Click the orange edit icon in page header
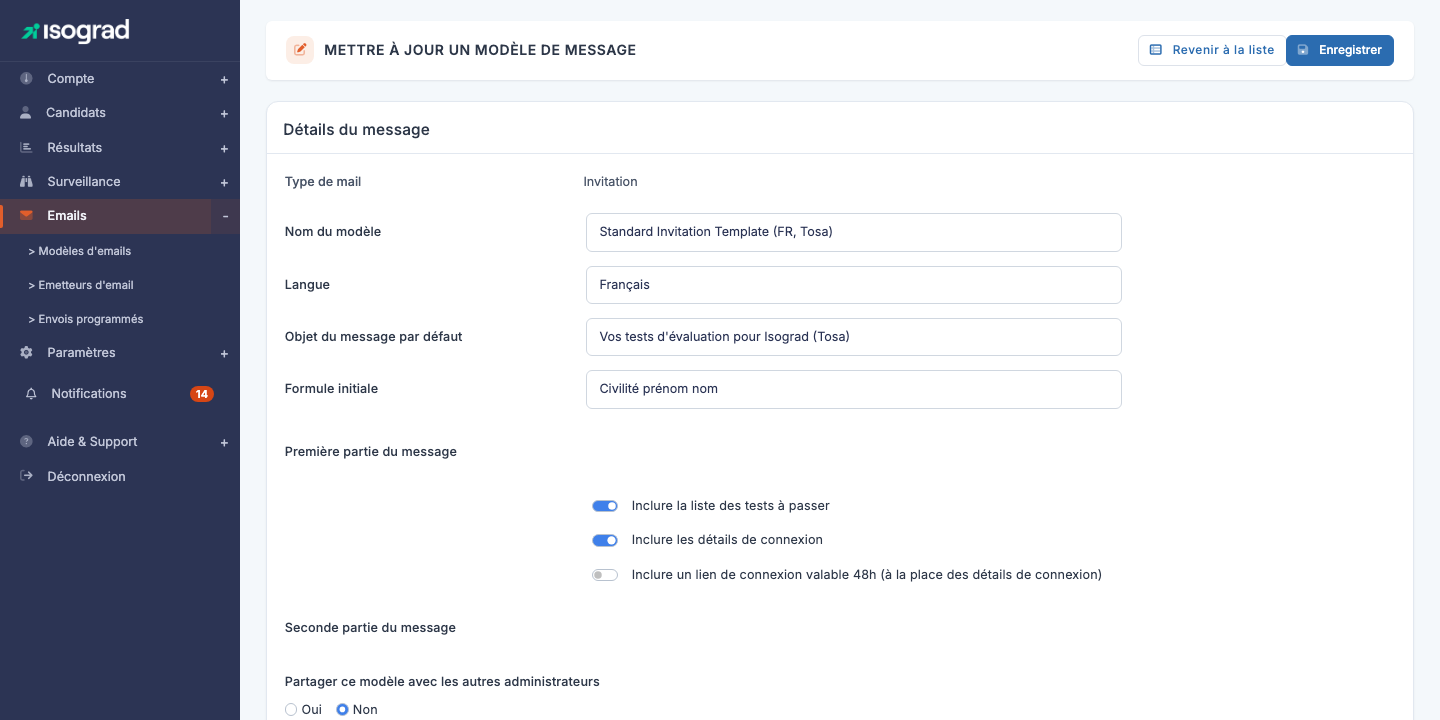Viewport: 1440px width, 720px height. click(300, 50)
